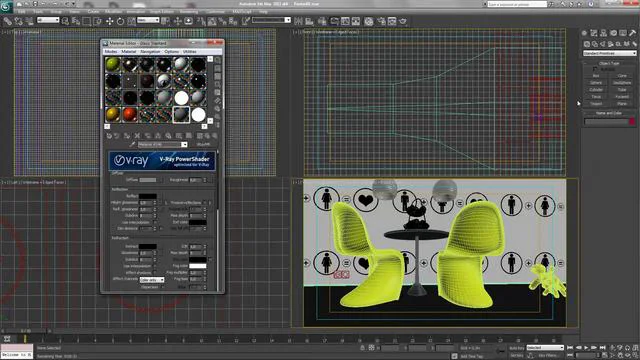Click the red object color swatch
This screenshot has width=640, height=360.
pos(632,122)
